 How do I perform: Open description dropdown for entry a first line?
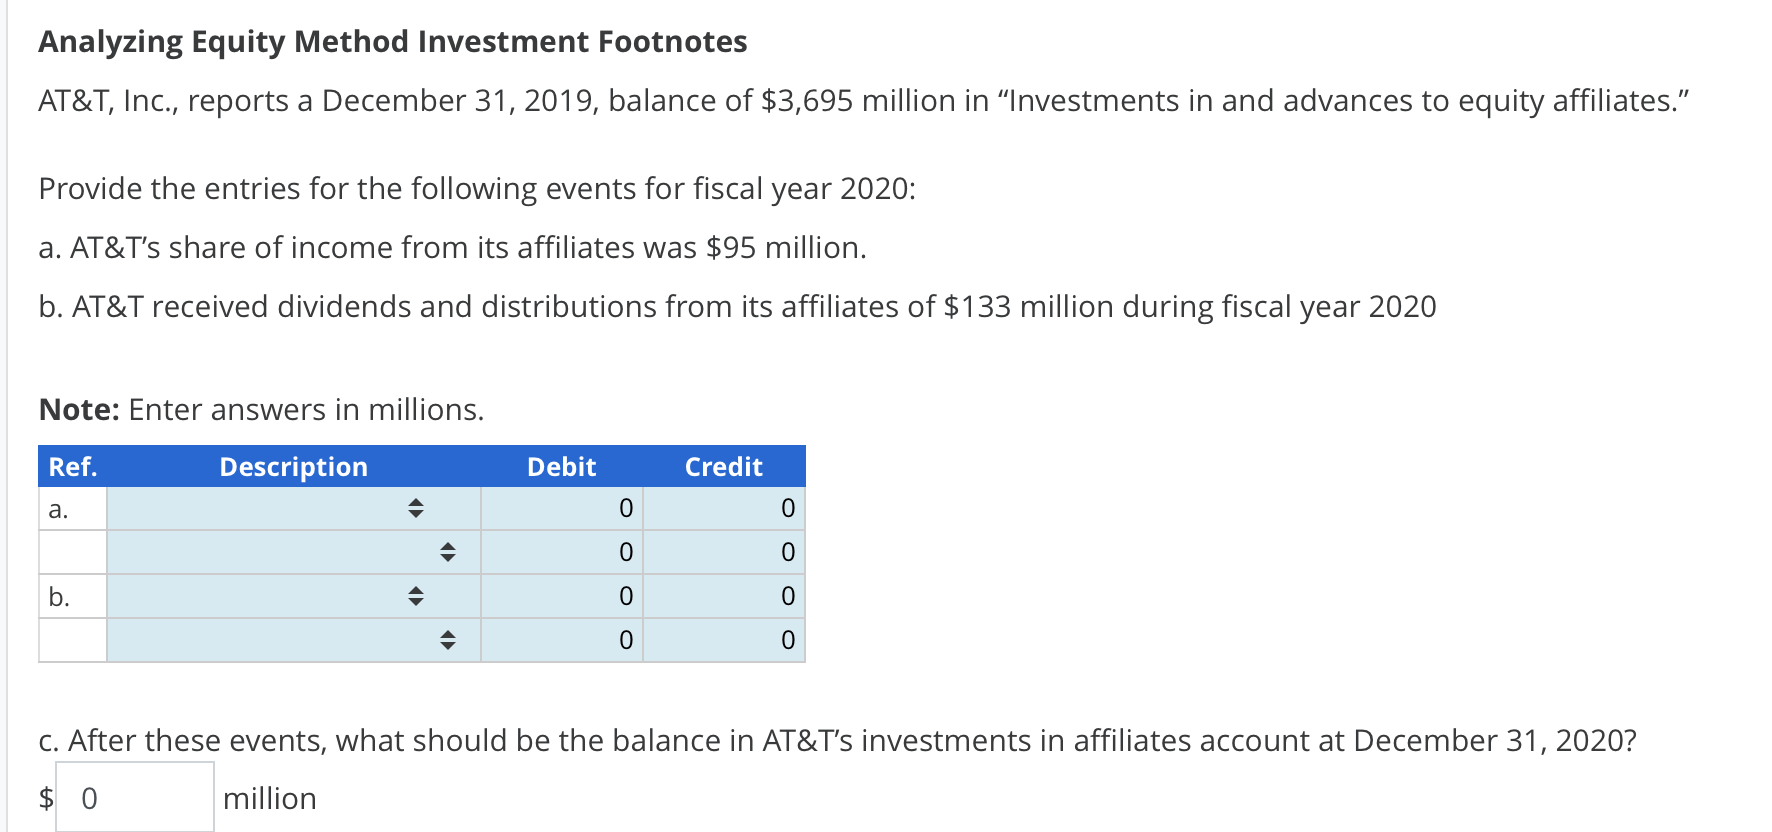pyautogui.click(x=293, y=509)
